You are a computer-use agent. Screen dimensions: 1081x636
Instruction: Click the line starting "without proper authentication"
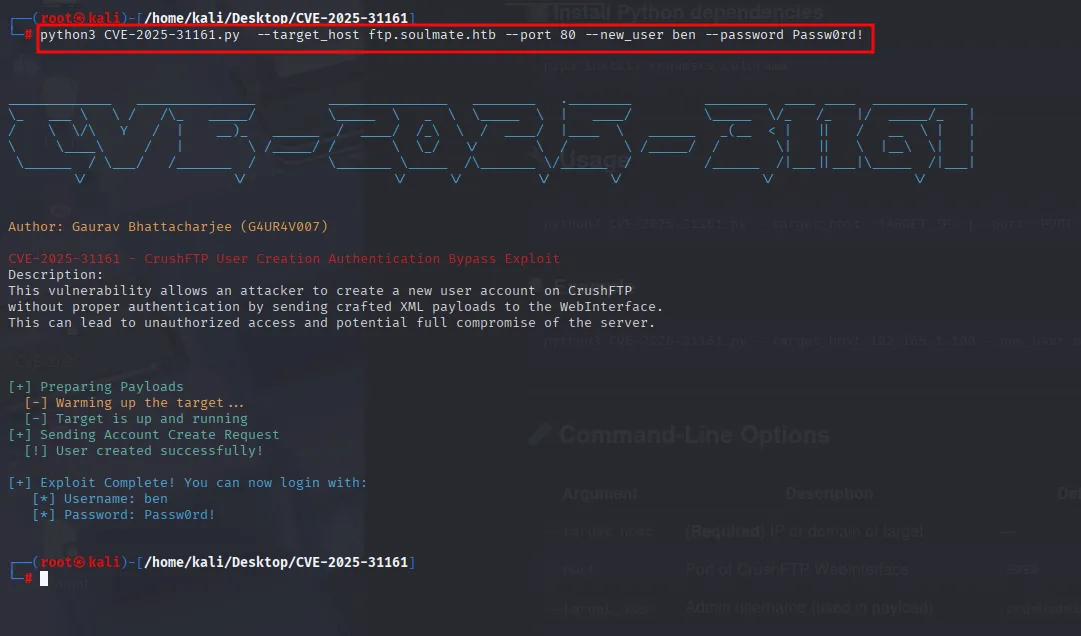336,307
